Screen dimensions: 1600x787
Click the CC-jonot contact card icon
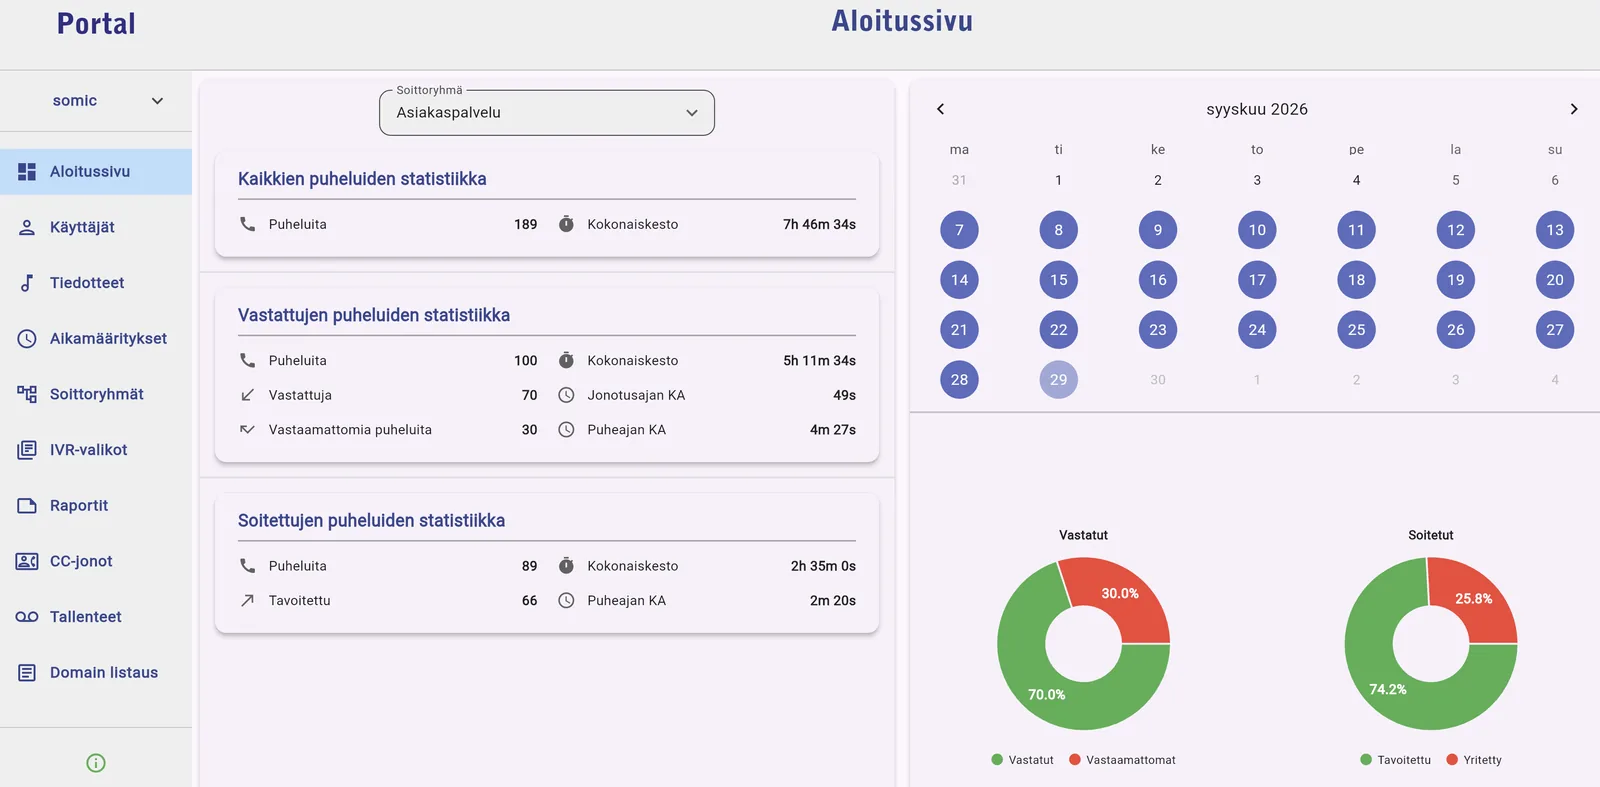click(27, 561)
